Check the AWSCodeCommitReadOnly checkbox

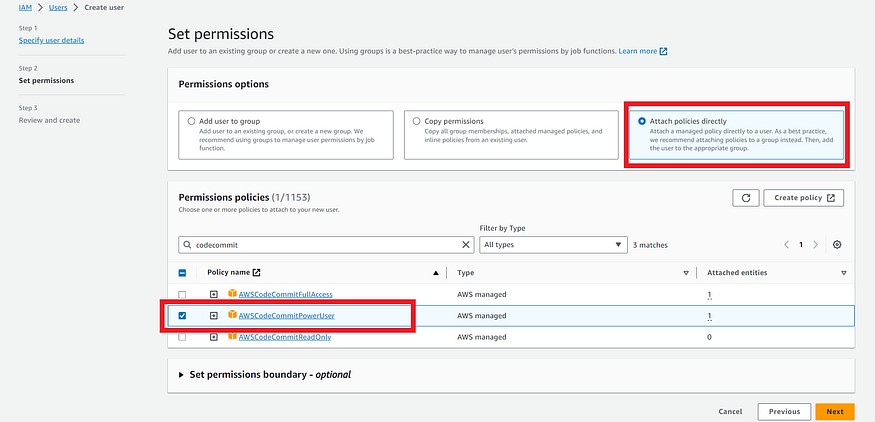(x=182, y=337)
